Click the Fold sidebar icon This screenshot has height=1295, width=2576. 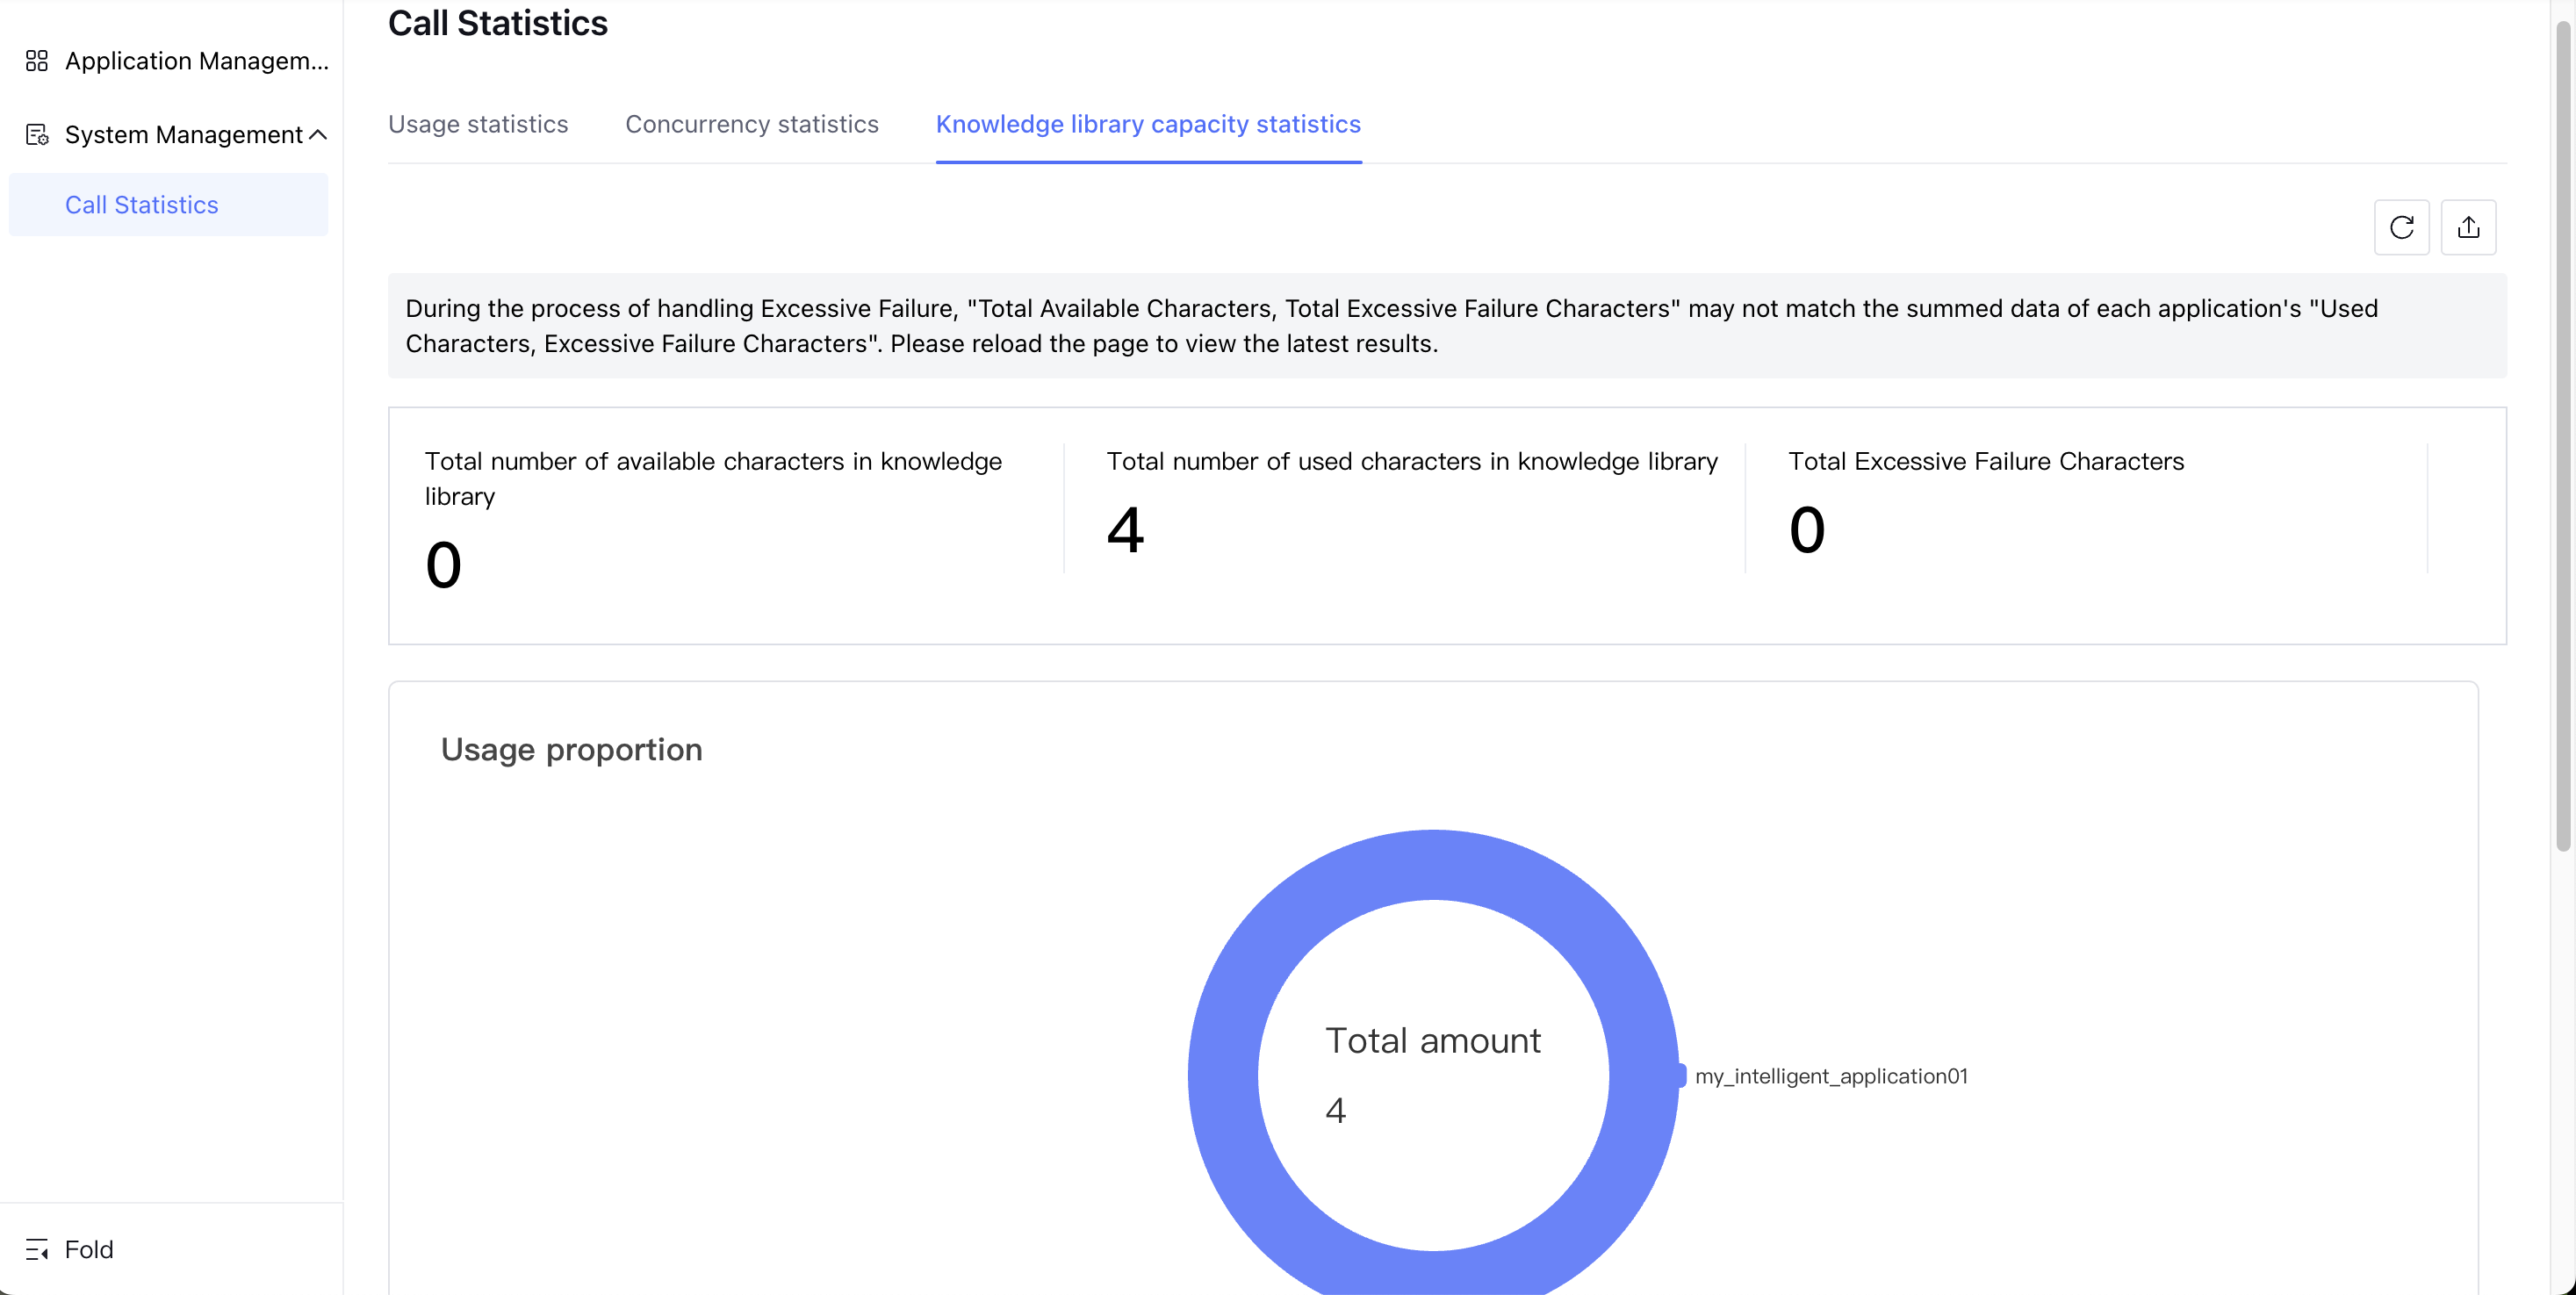click(37, 1249)
